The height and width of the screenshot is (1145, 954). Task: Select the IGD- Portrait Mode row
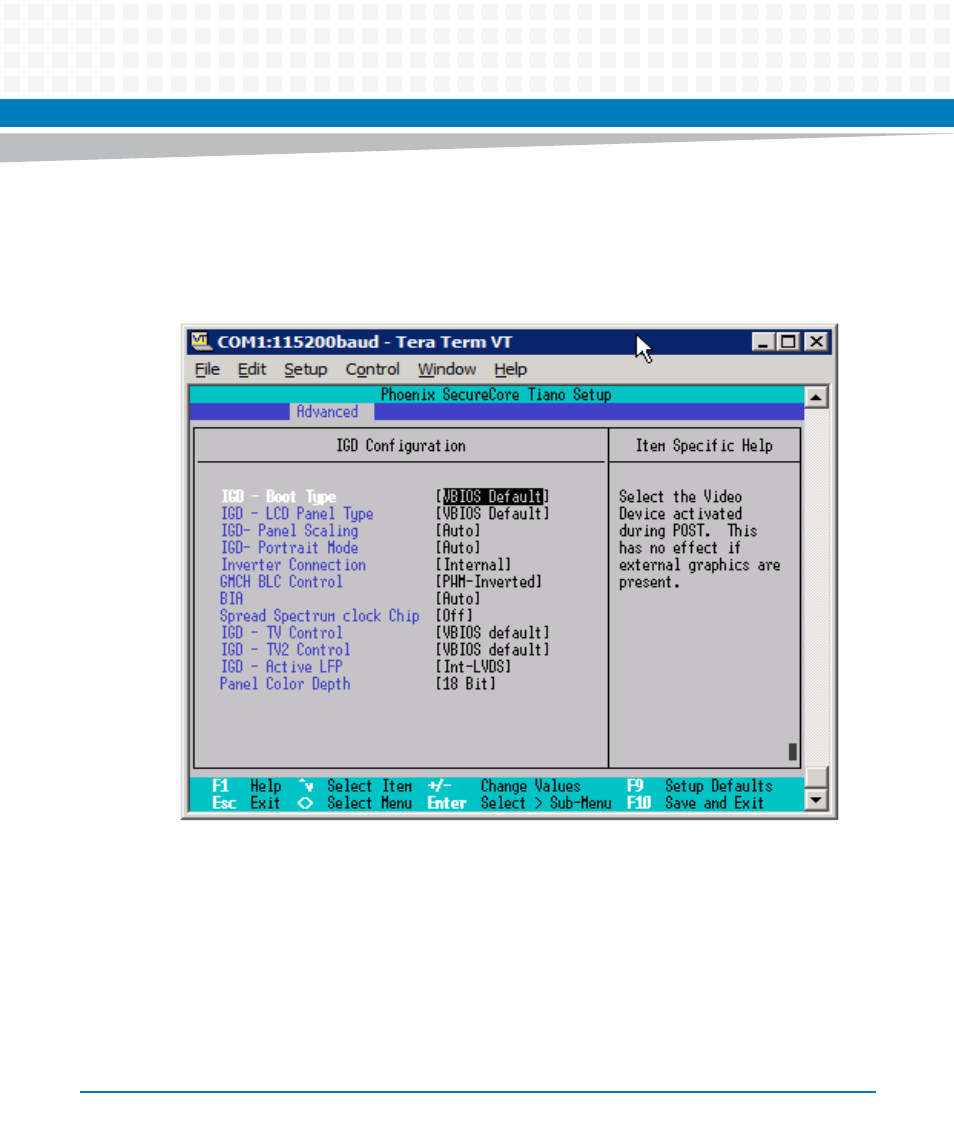350,548
